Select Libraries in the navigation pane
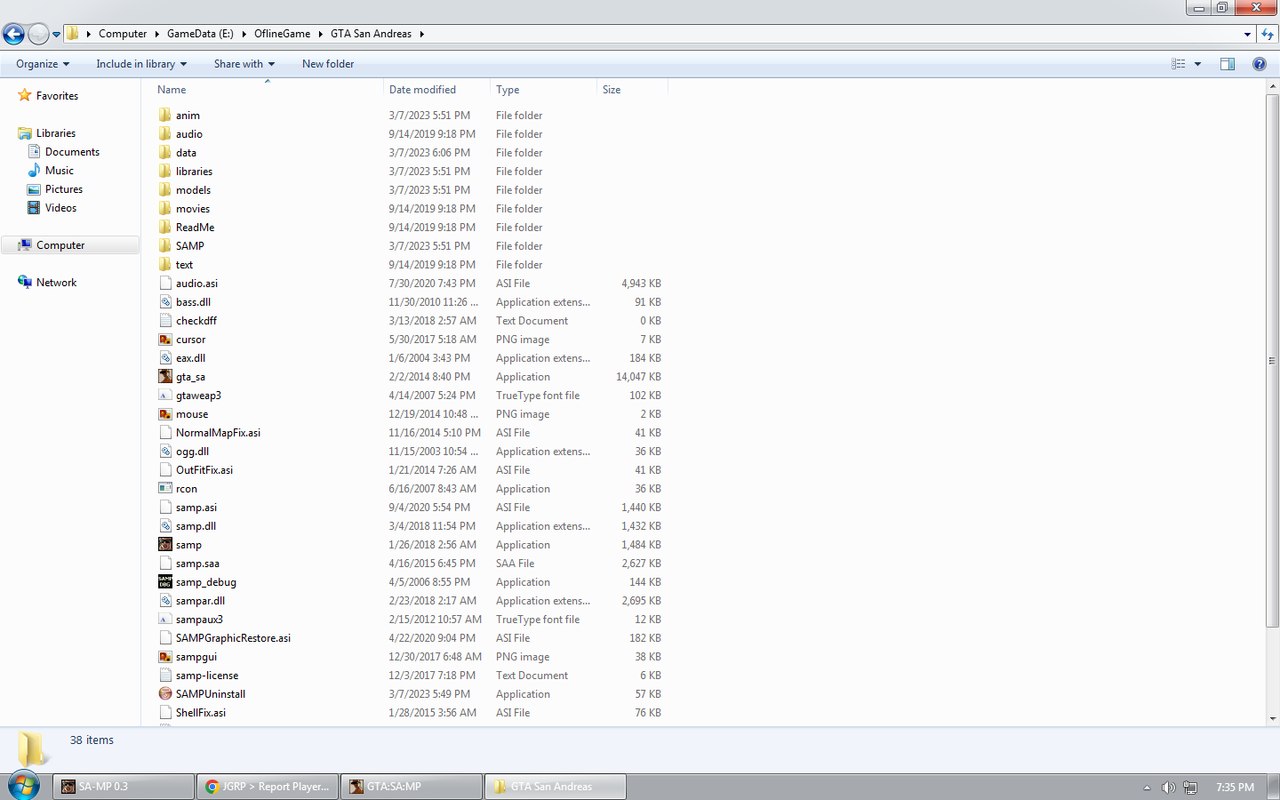Screen dimensions: 1280x800 click(56, 133)
